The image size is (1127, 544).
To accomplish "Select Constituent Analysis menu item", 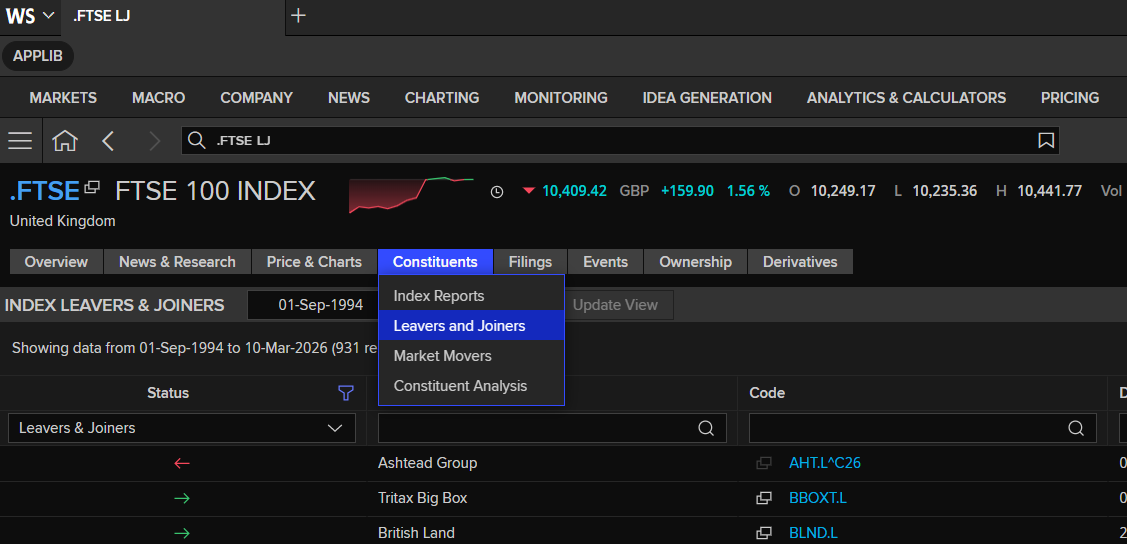I will coord(472,387).
